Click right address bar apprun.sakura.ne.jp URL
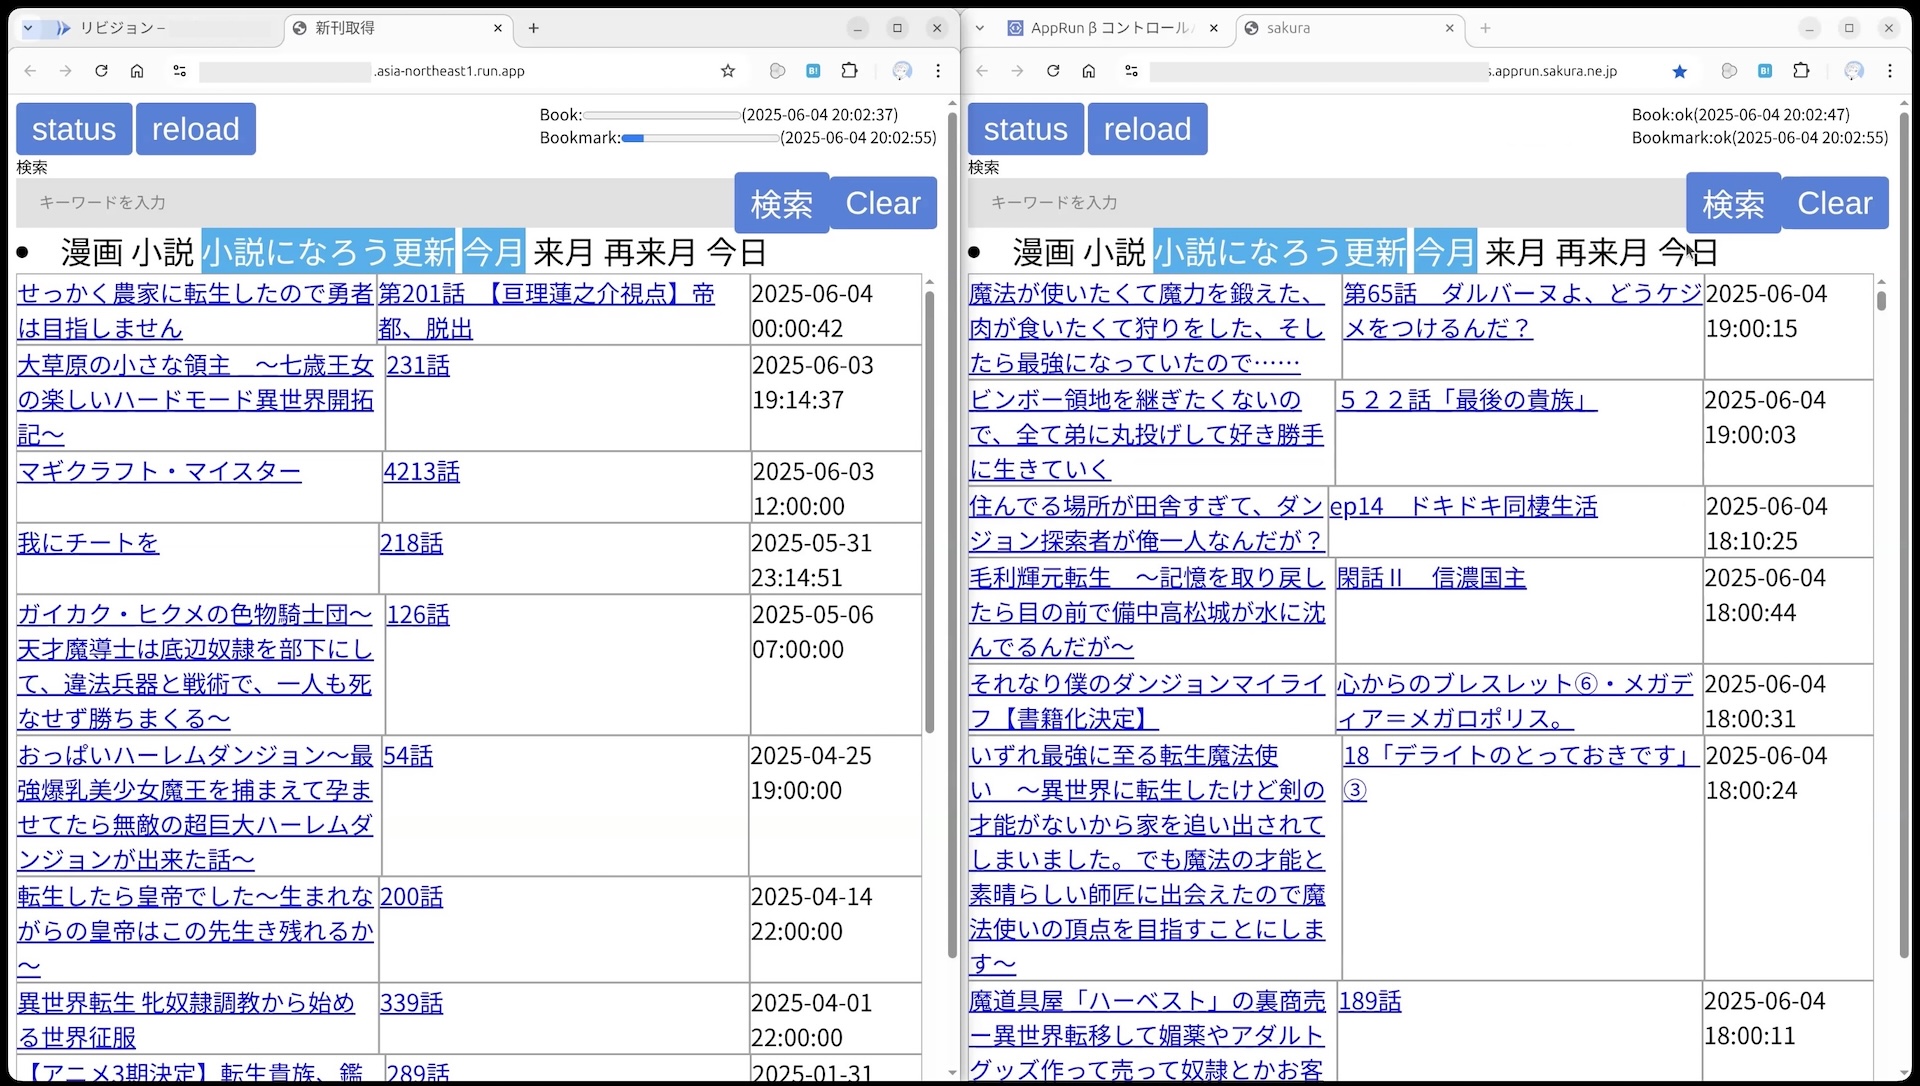The height and width of the screenshot is (1086, 1920). point(1552,71)
